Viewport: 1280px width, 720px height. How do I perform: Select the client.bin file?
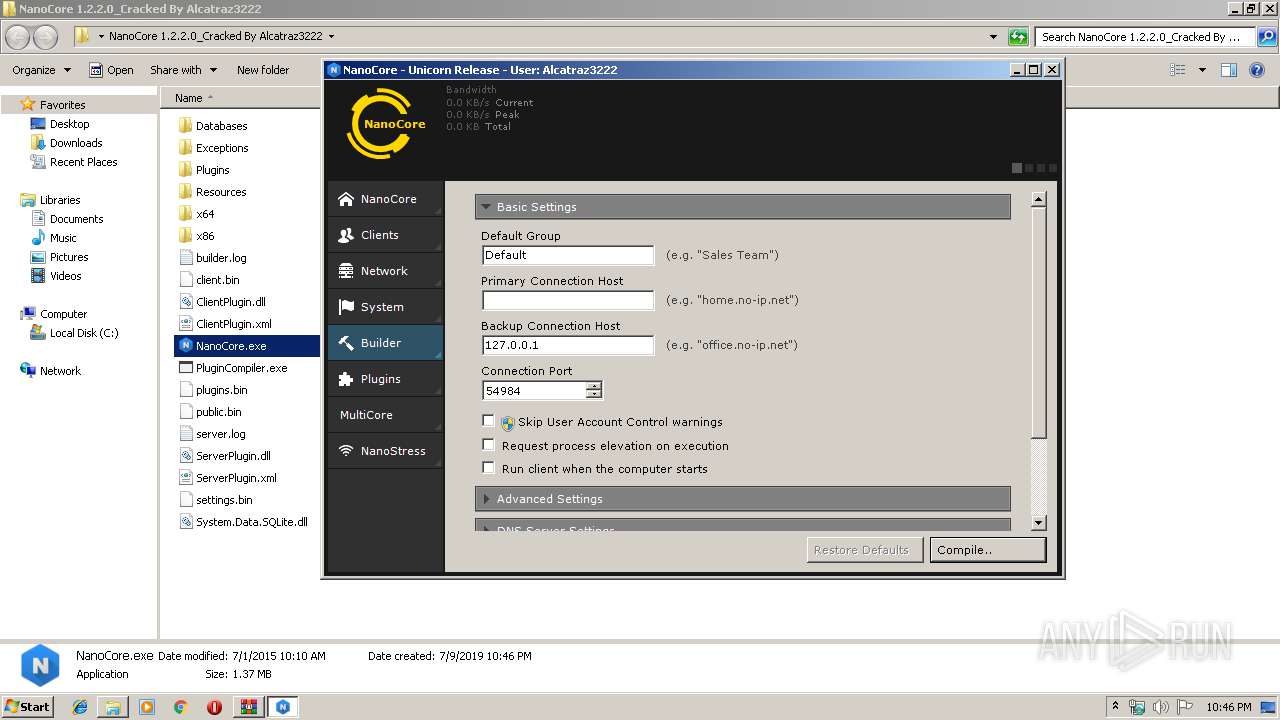tap(217, 280)
